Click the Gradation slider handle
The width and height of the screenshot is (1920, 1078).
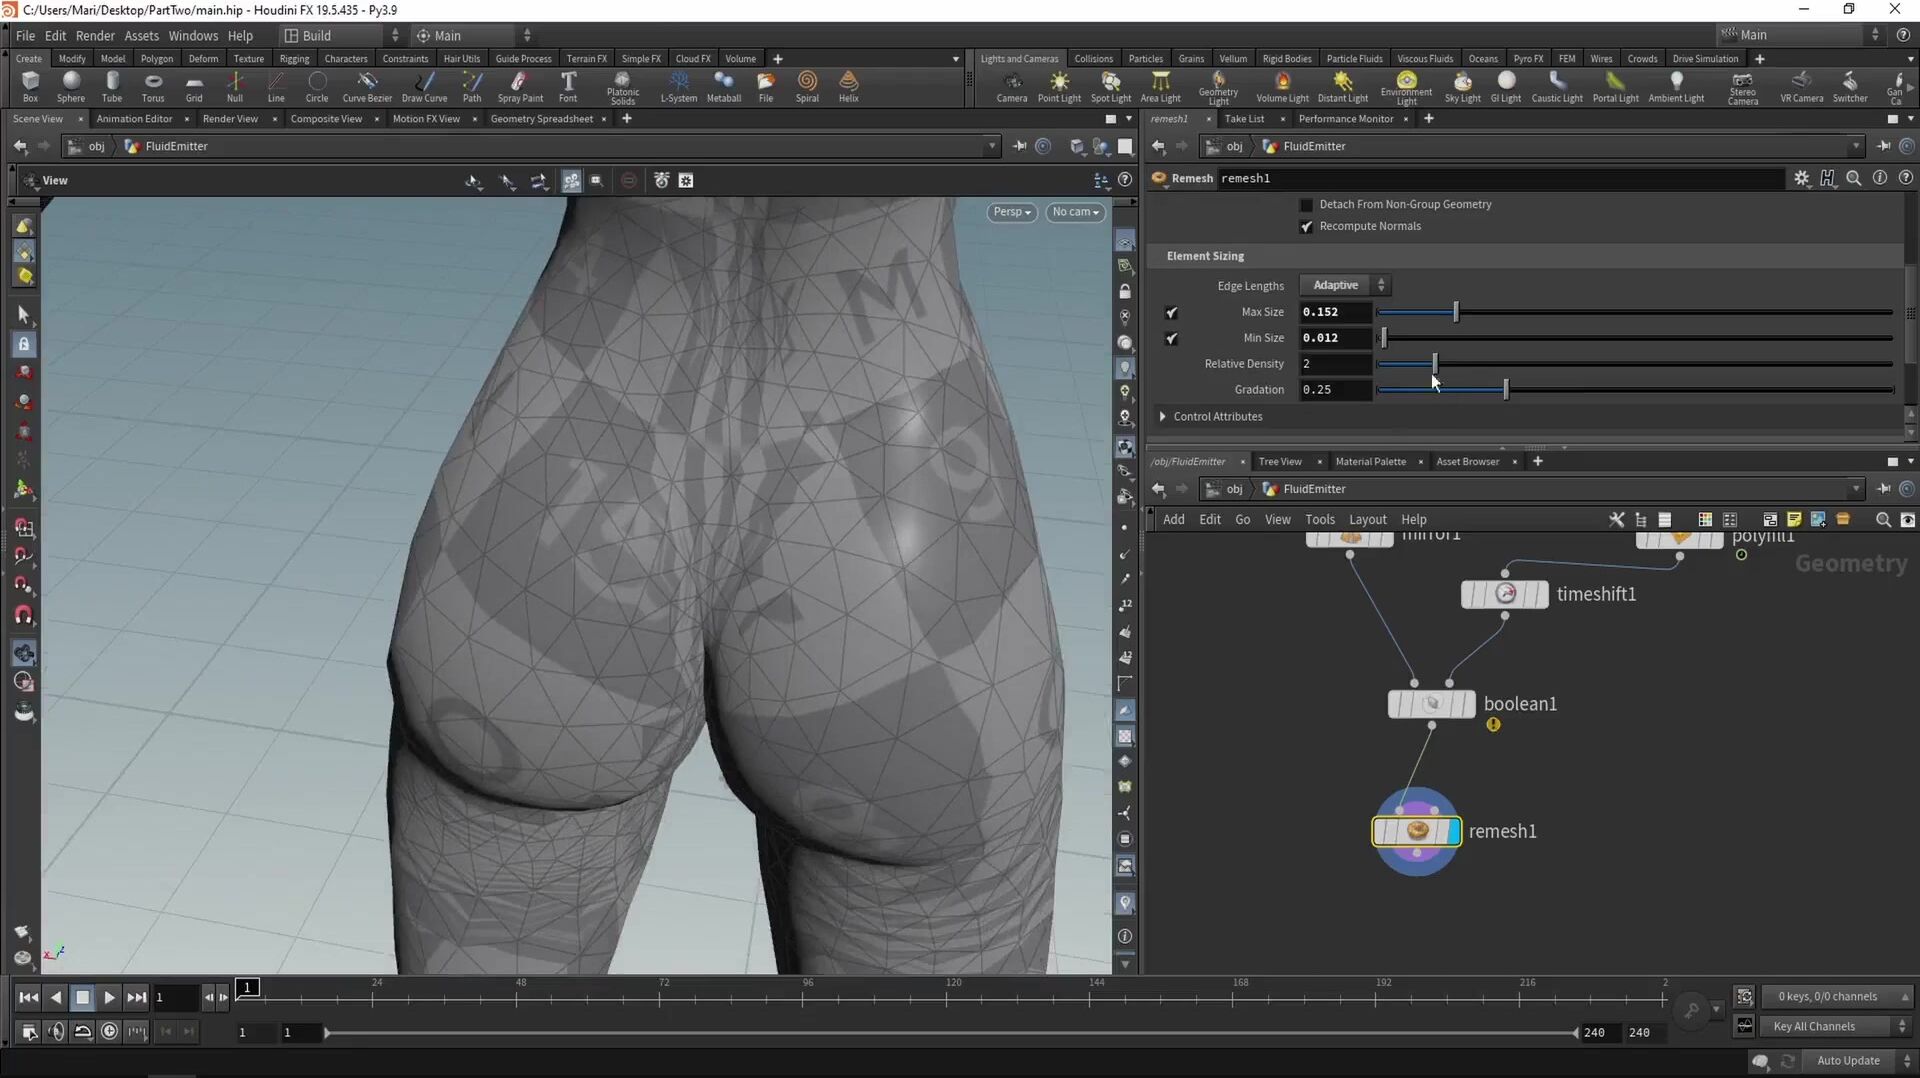point(1506,390)
